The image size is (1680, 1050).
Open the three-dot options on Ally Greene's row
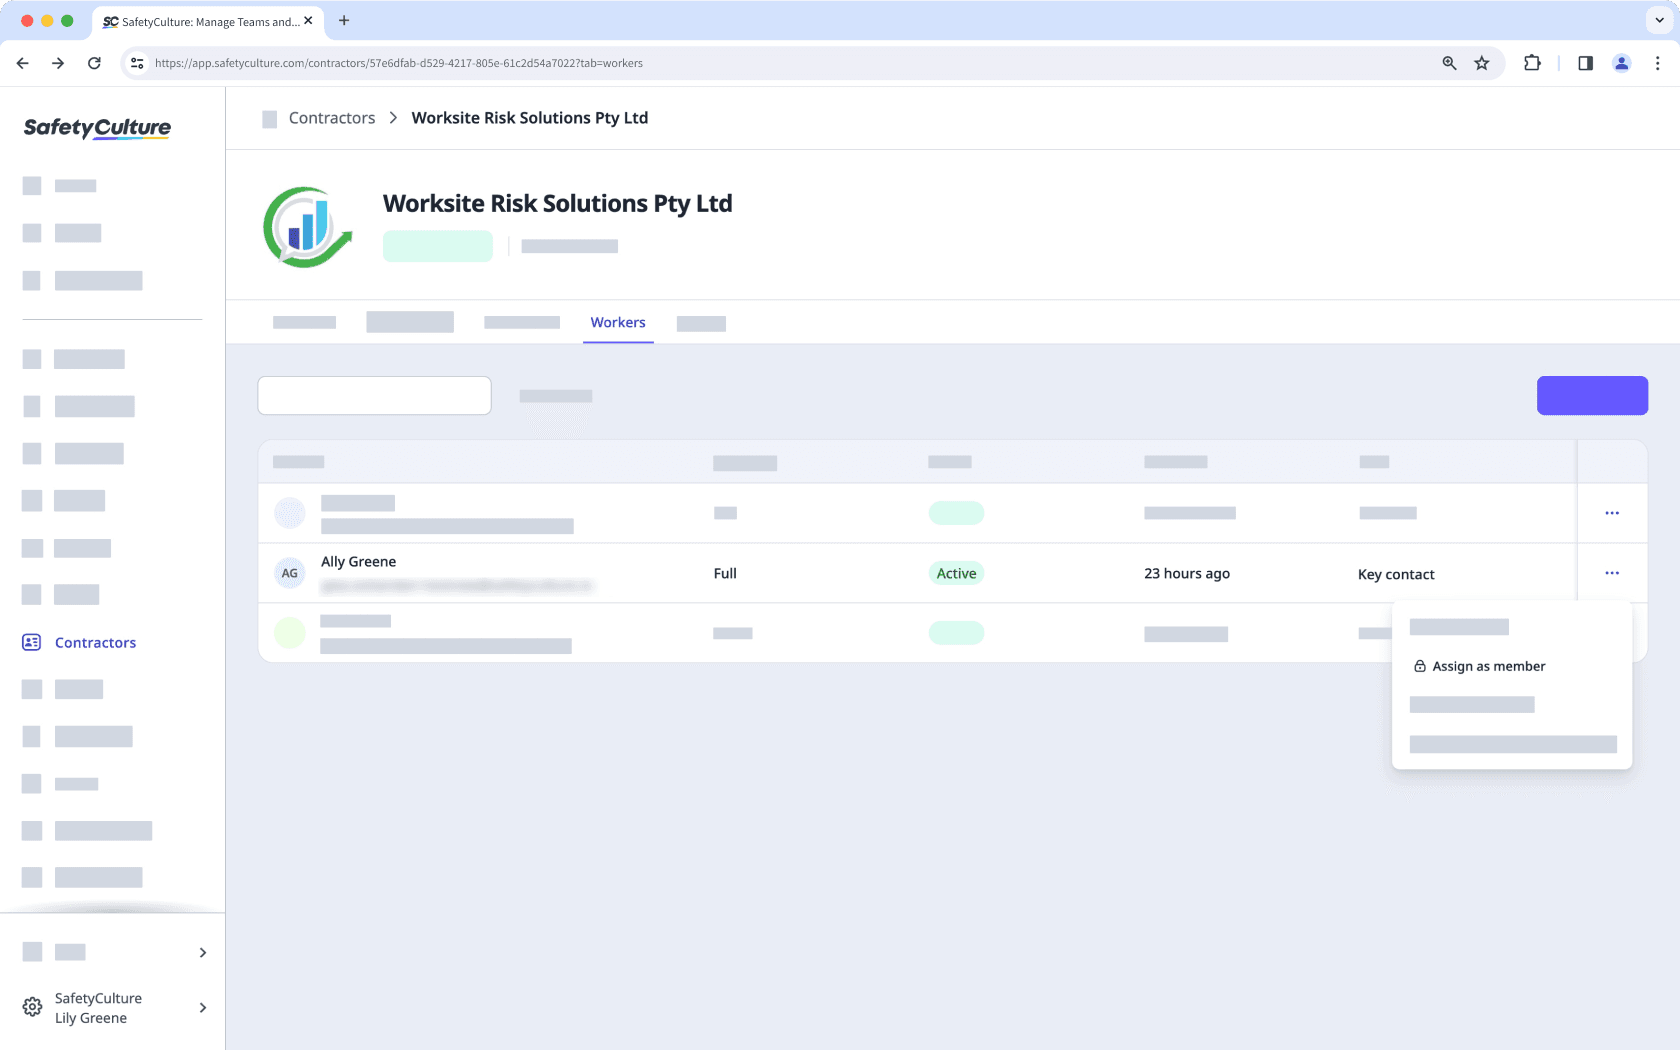pyautogui.click(x=1611, y=573)
